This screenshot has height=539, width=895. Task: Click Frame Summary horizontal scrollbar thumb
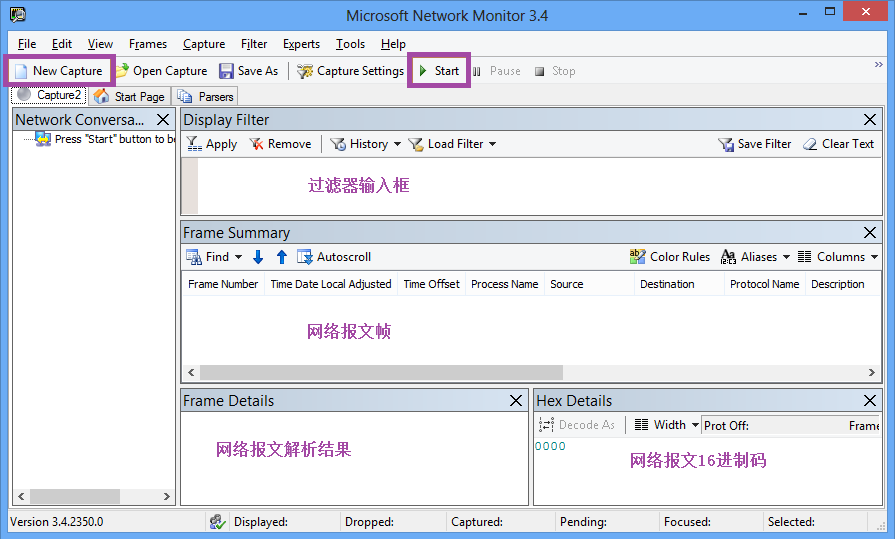coord(381,373)
